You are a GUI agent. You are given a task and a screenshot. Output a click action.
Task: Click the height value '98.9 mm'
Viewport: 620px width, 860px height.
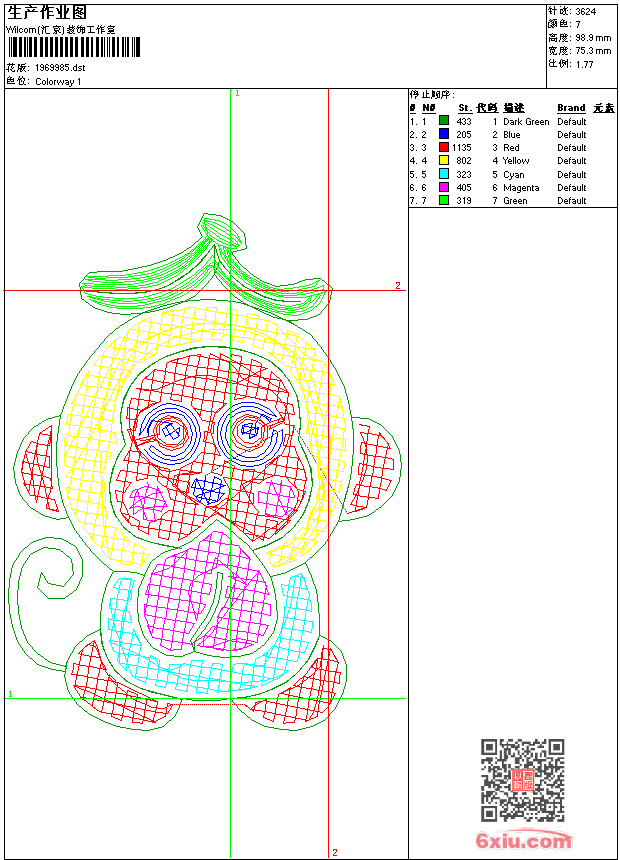point(593,38)
